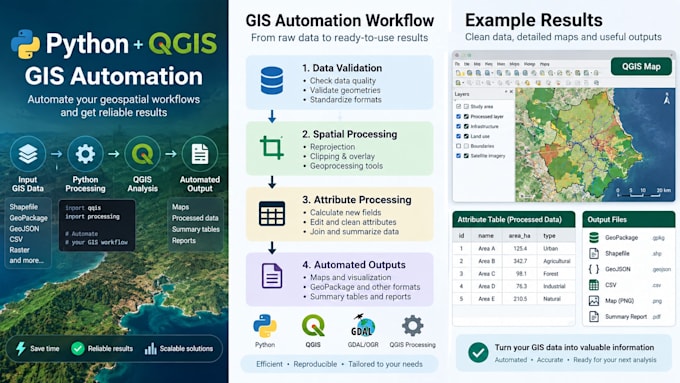The height and width of the screenshot is (383, 680).
Task: Click Raster in the input formats list
Action: 20,250
